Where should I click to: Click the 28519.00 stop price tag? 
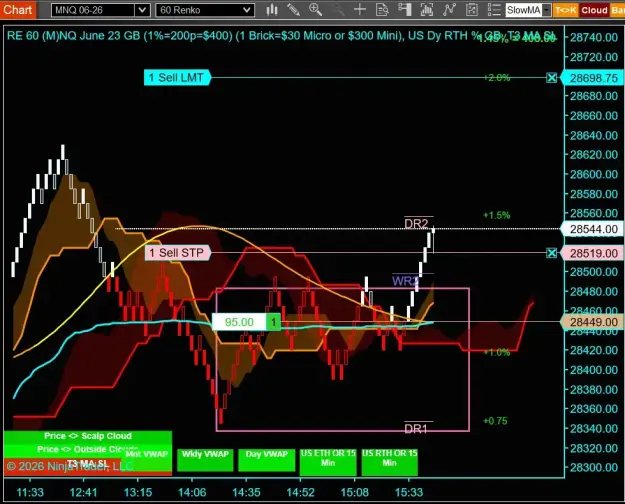(592, 253)
